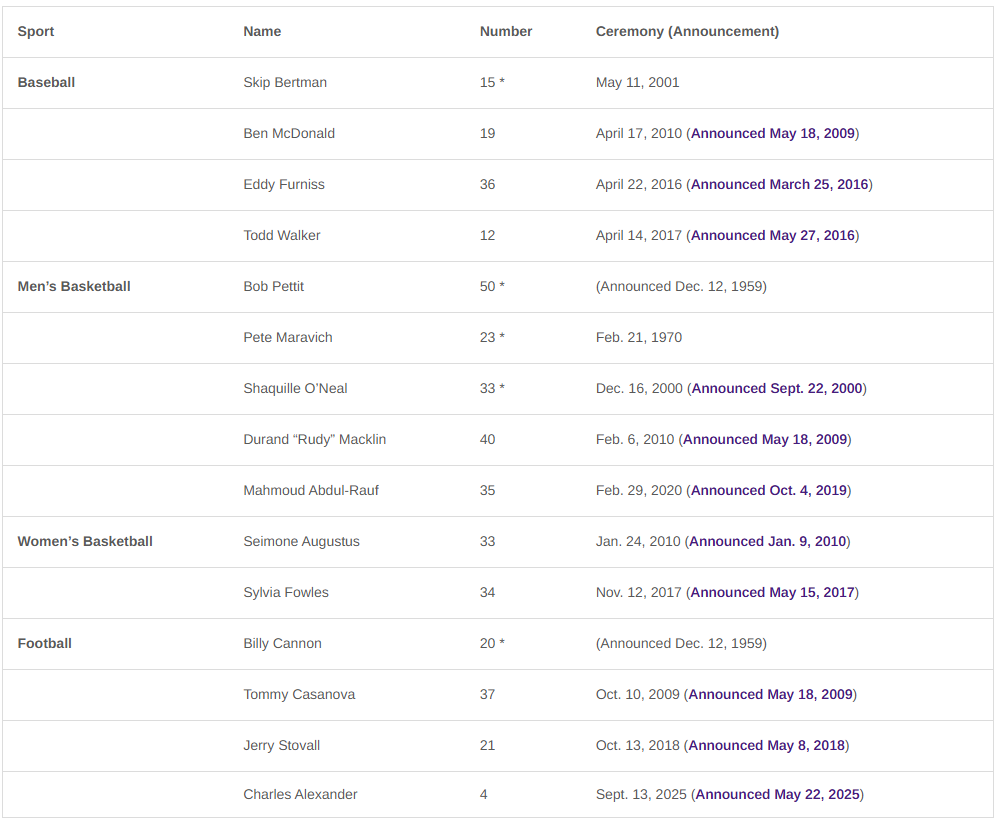Select the 'Skip Bertman' name cell

pyautogui.click(x=285, y=82)
